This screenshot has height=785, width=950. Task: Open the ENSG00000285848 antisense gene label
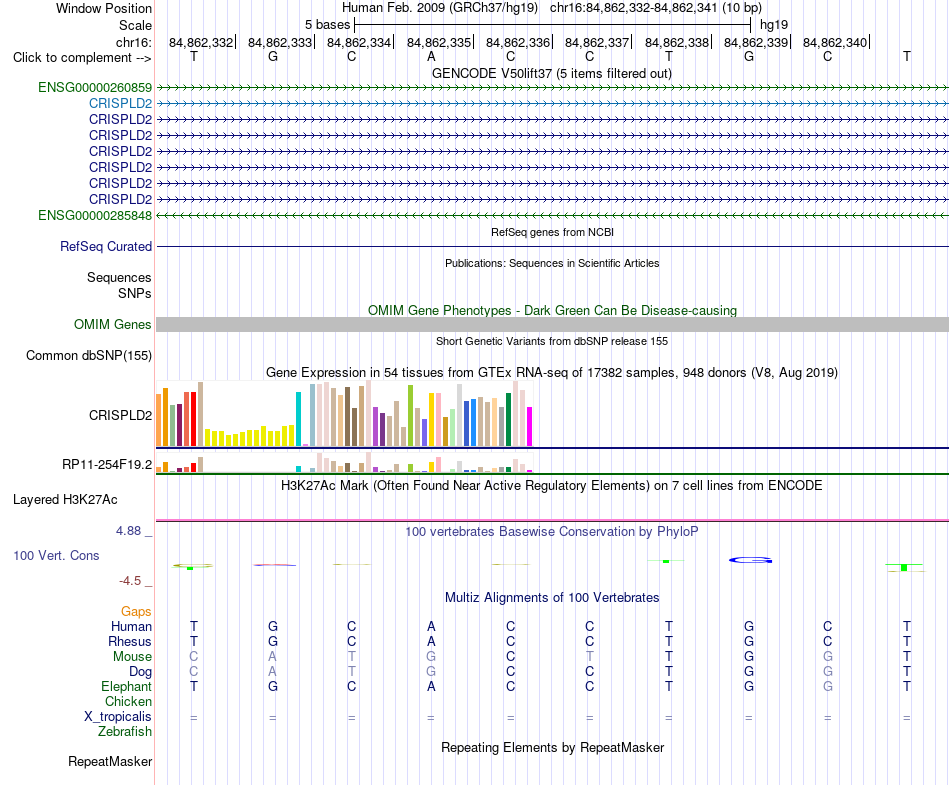[x=95, y=216]
